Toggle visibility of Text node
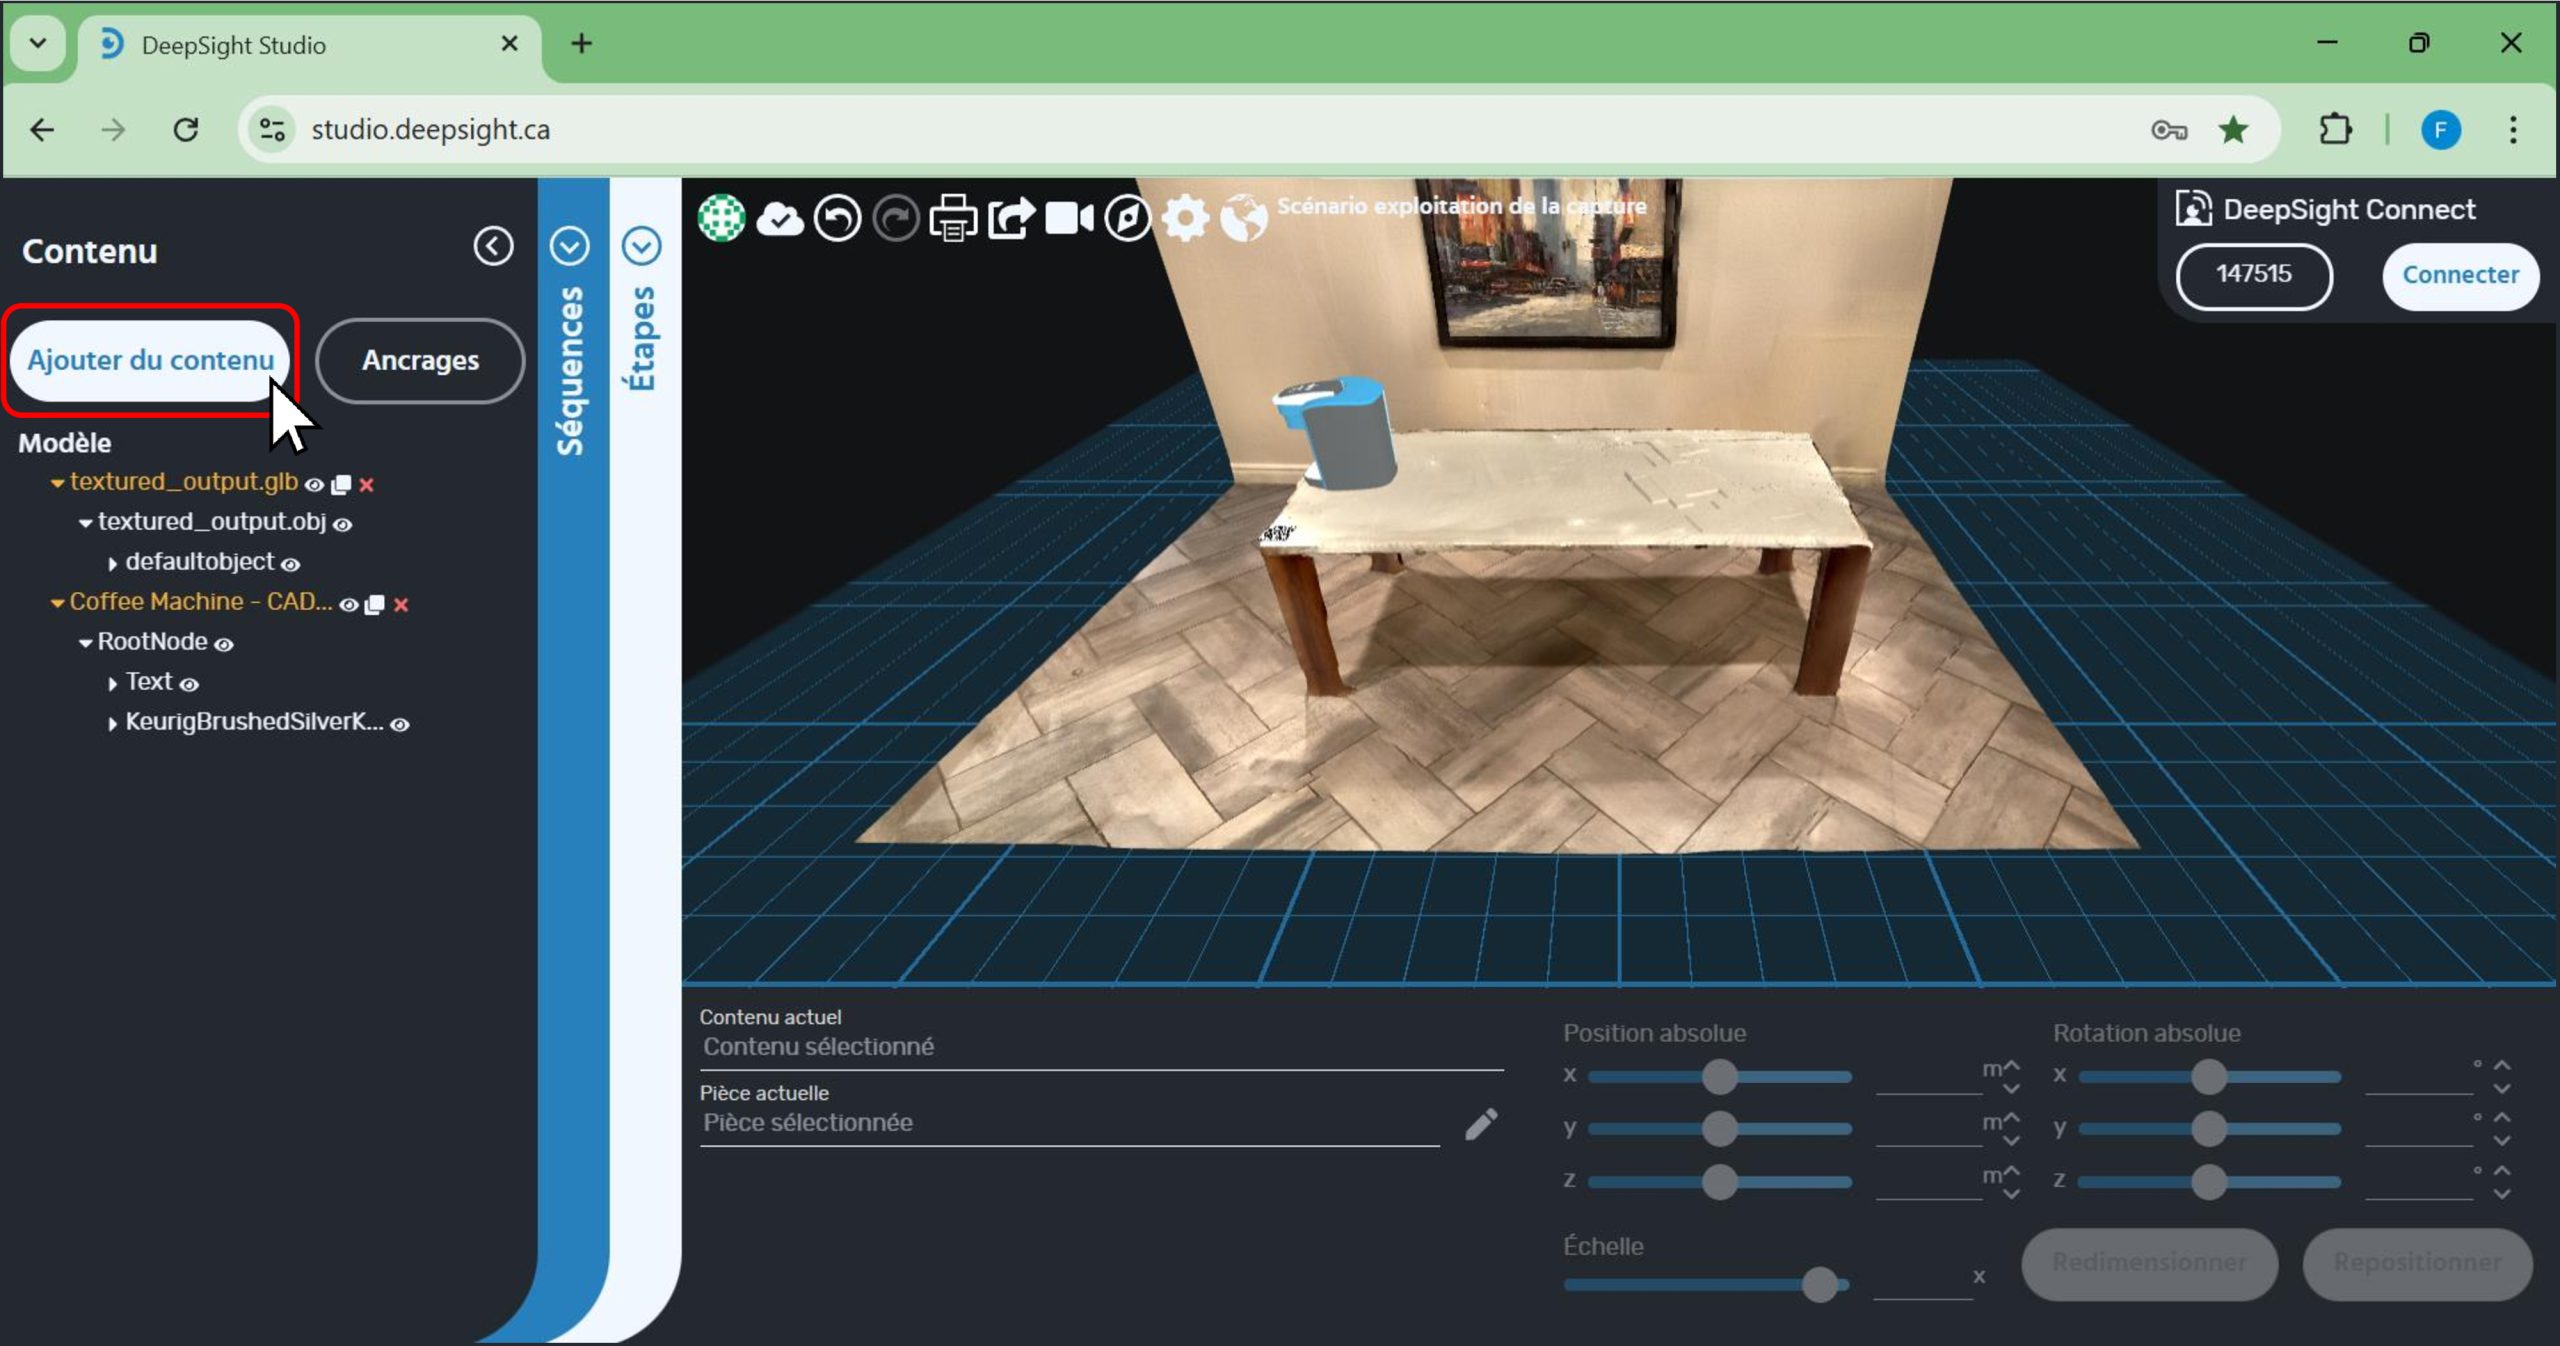This screenshot has width=2560, height=1346. pos(189,685)
